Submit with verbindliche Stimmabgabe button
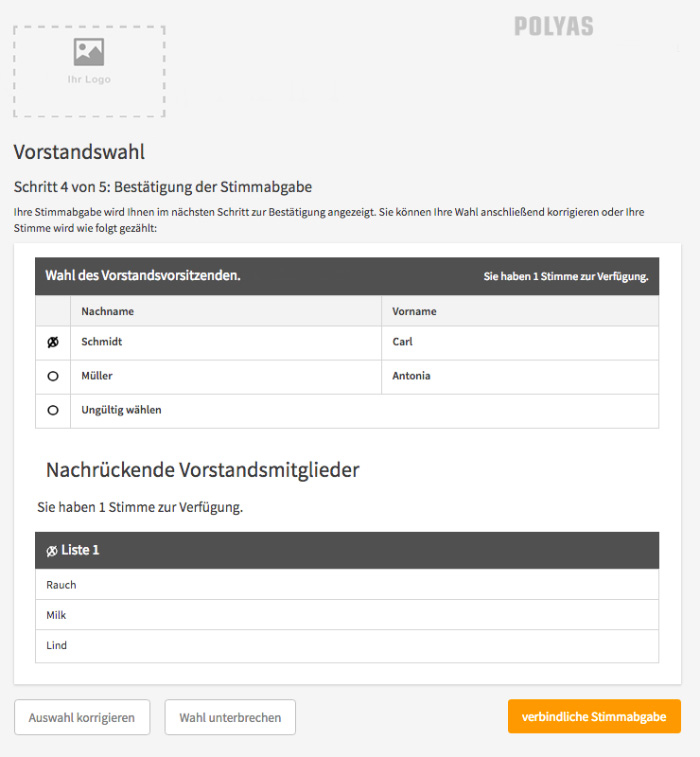The image size is (700, 757). pyautogui.click(x=594, y=716)
